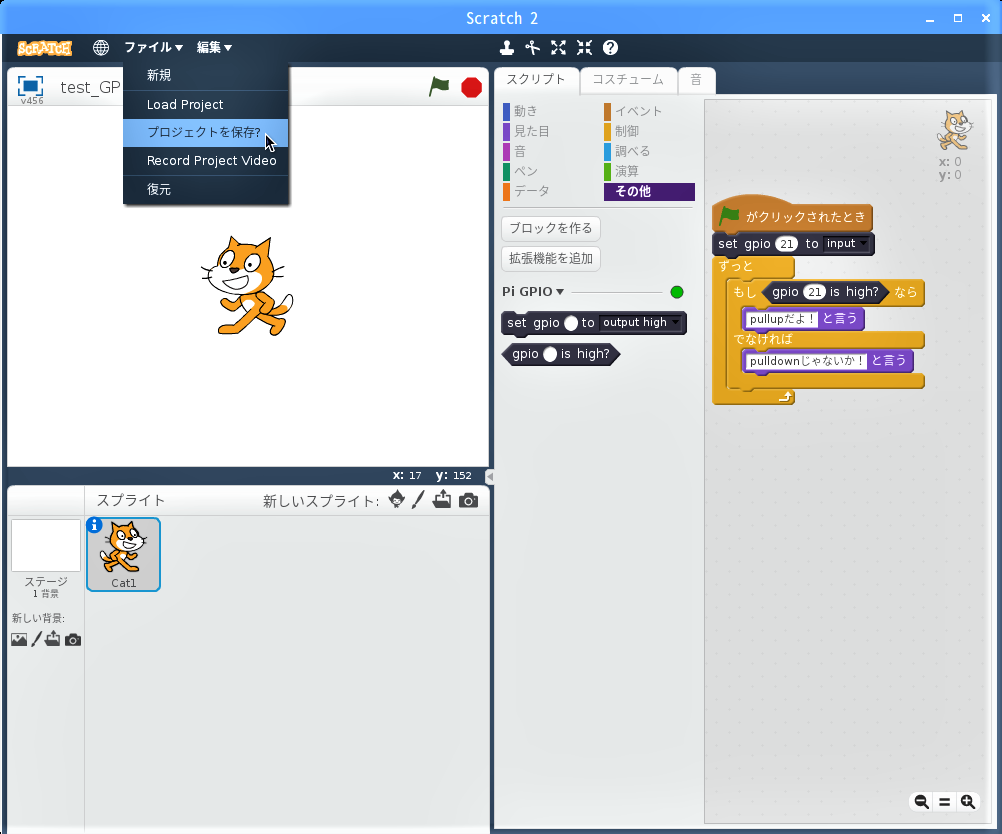
Task: Choose 新規 from the file menu
Action: [x=206, y=75]
